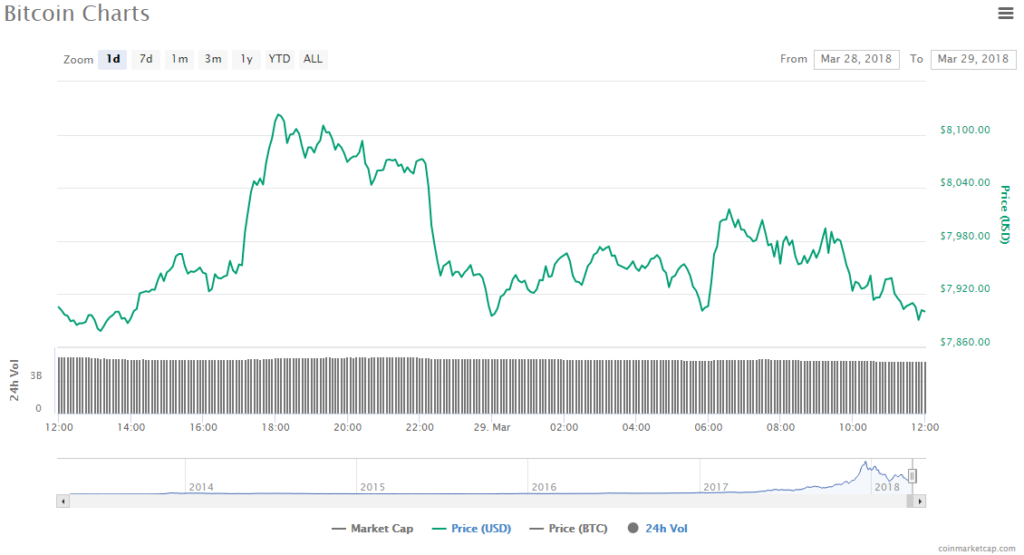1024x555 pixels.
Task: Click the 29. Mar axis label
Action: tap(492, 428)
